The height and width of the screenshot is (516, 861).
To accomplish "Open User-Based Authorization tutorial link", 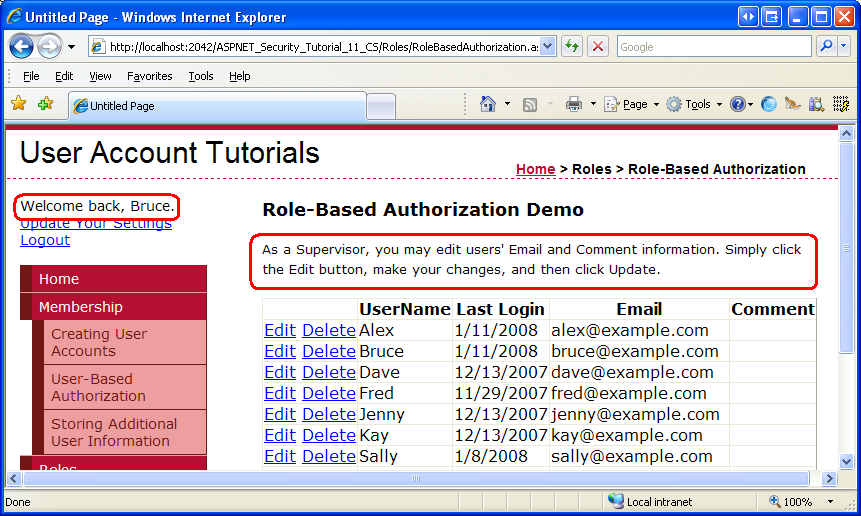I will pyautogui.click(x=125, y=388).
